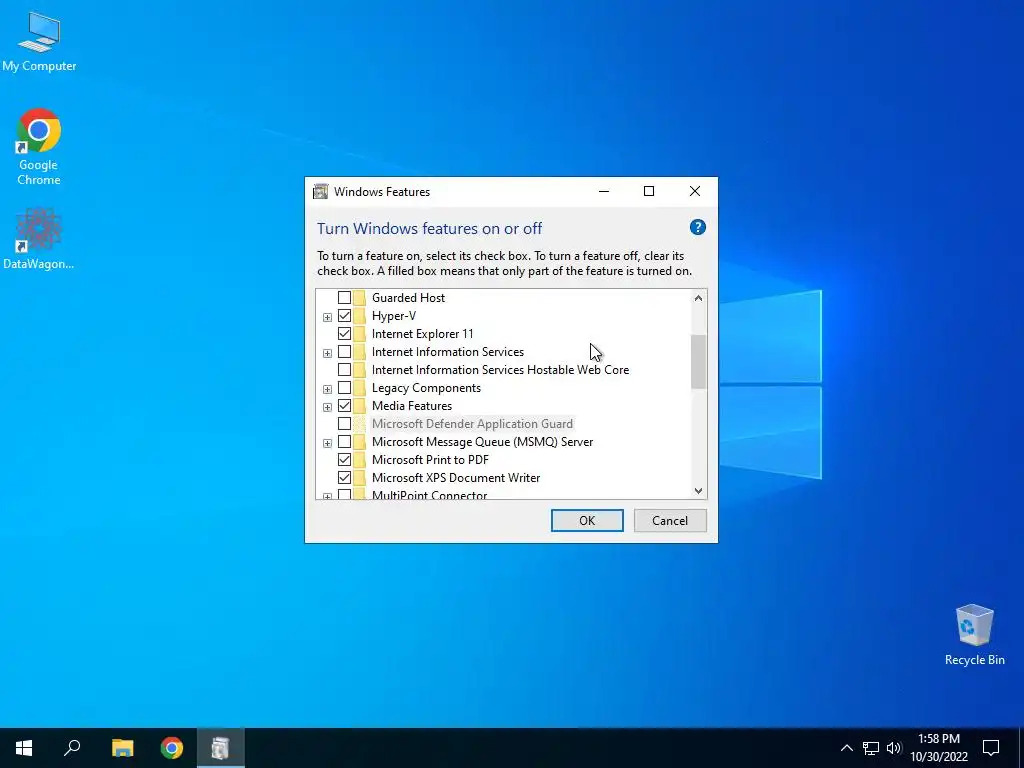Click the feature list scrollbar thumb
Image resolution: width=1024 pixels, height=768 pixels.
coord(698,362)
